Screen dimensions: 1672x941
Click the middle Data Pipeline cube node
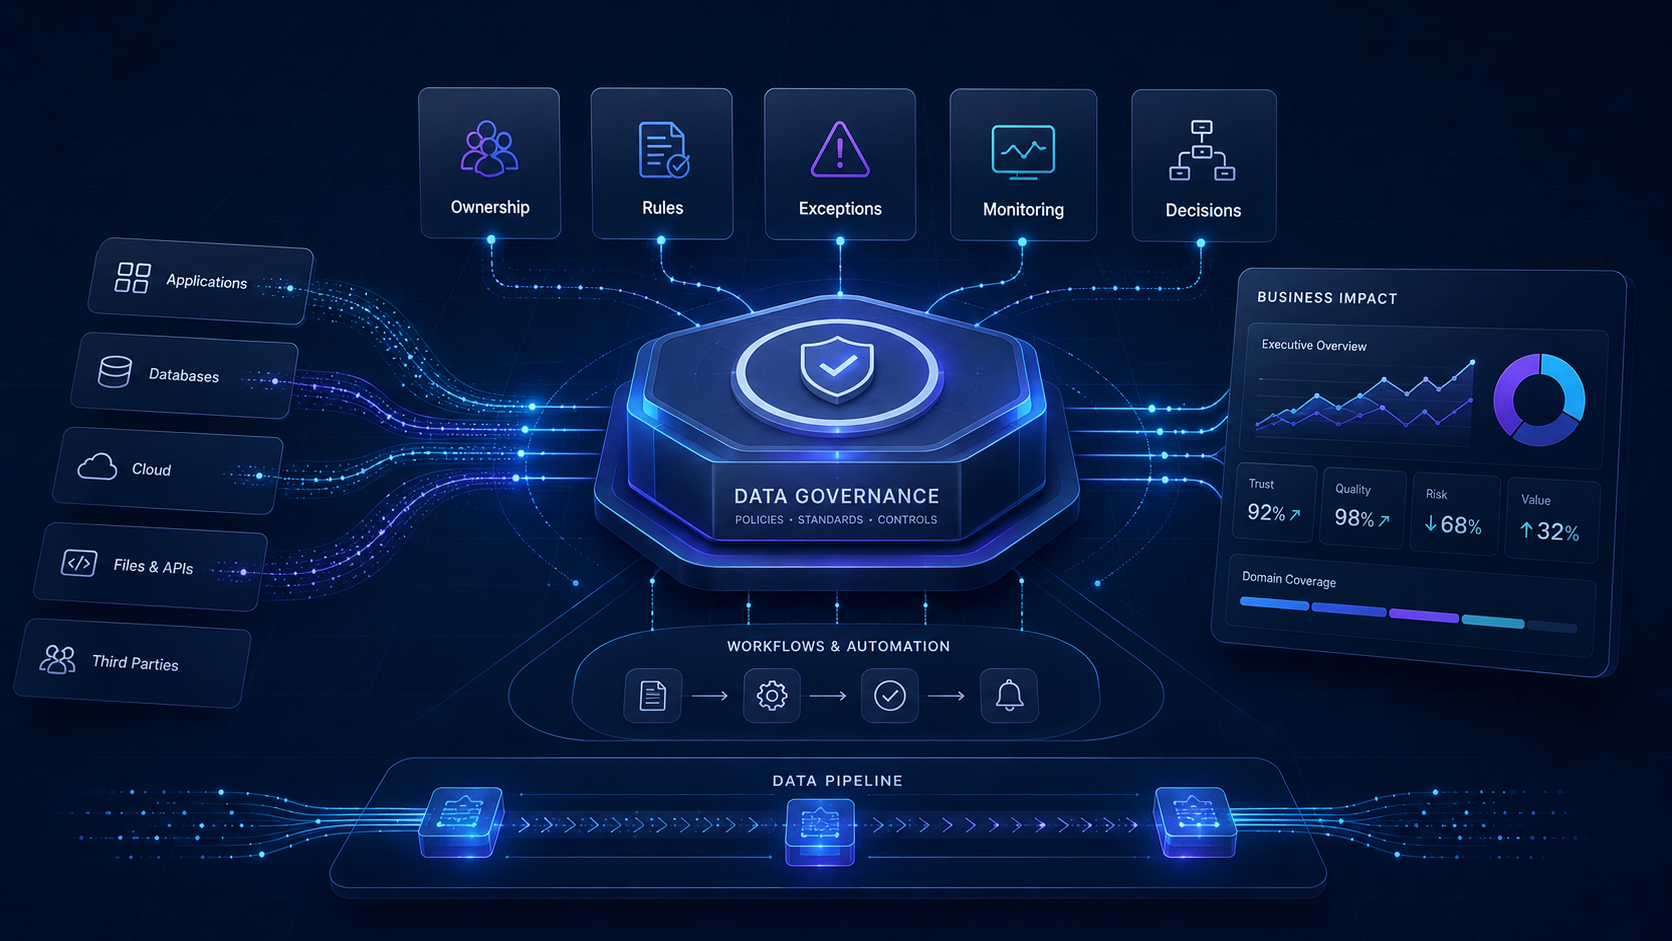pyautogui.click(x=820, y=833)
